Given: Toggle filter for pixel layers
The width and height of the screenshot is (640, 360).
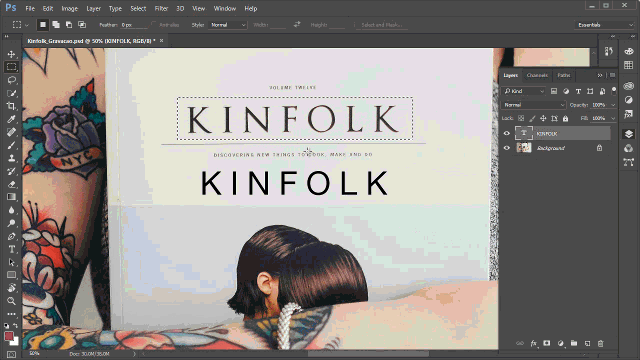Looking at the screenshot, I should 554,91.
